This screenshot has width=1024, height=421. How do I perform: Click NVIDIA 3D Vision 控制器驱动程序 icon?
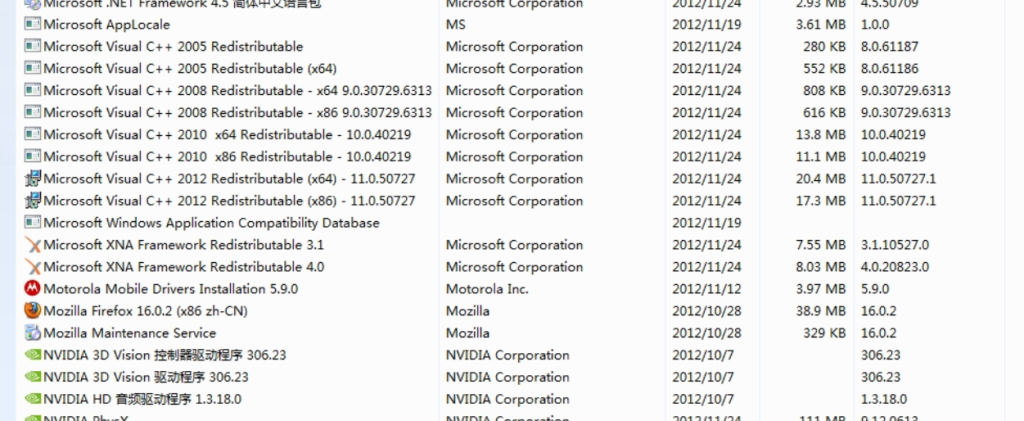[x=32, y=355]
